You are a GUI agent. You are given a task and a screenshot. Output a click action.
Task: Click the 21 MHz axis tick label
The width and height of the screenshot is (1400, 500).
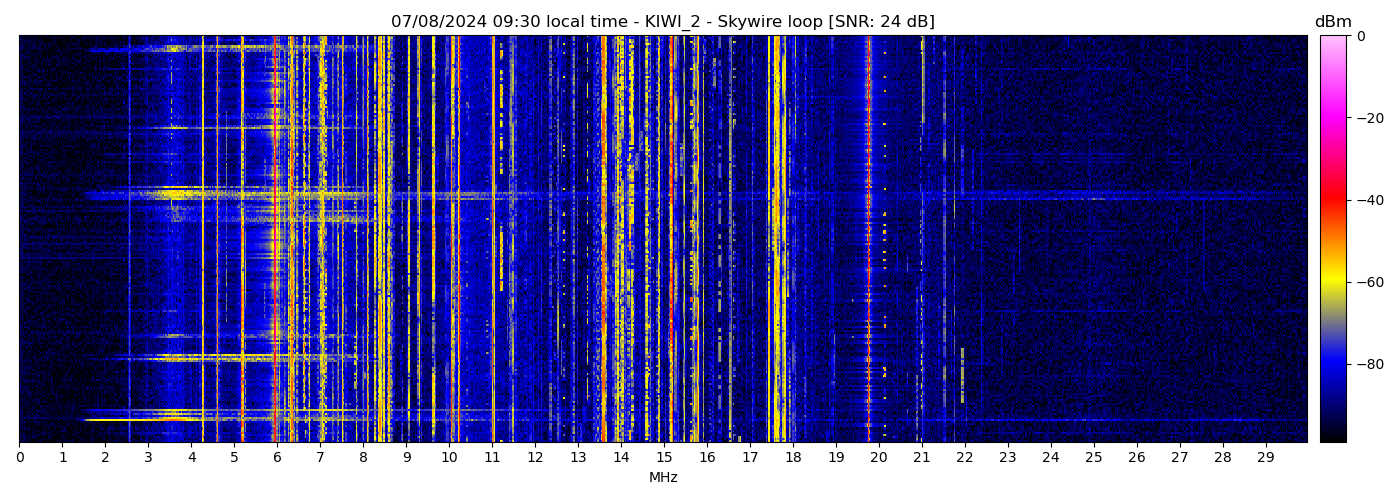point(921,457)
